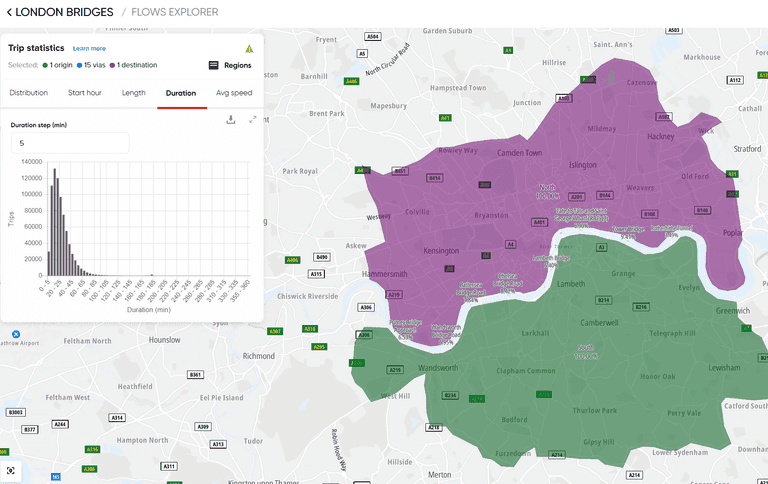Expand the trip statistics chart to fullscreen

tap(252, 119)
